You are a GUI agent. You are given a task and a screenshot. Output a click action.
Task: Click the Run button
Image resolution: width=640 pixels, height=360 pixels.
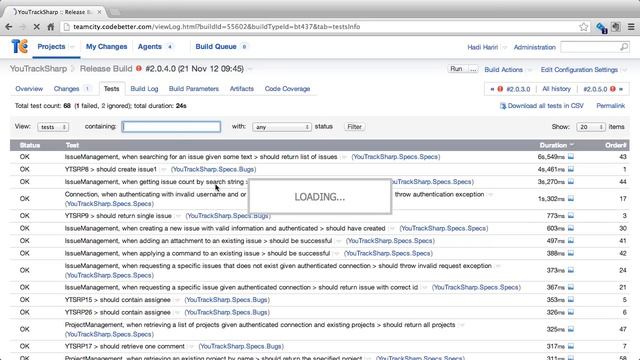(x=456, y=69)
